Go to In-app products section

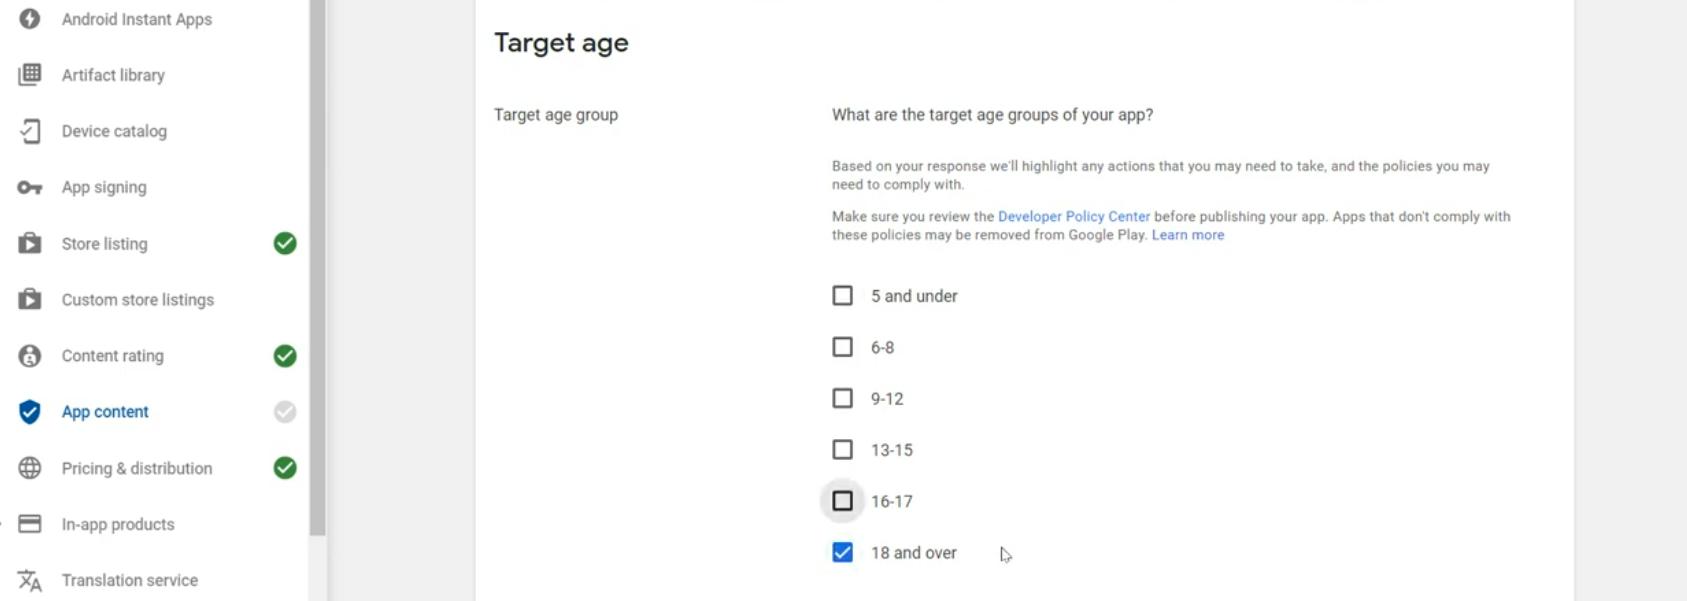point(118,524)
